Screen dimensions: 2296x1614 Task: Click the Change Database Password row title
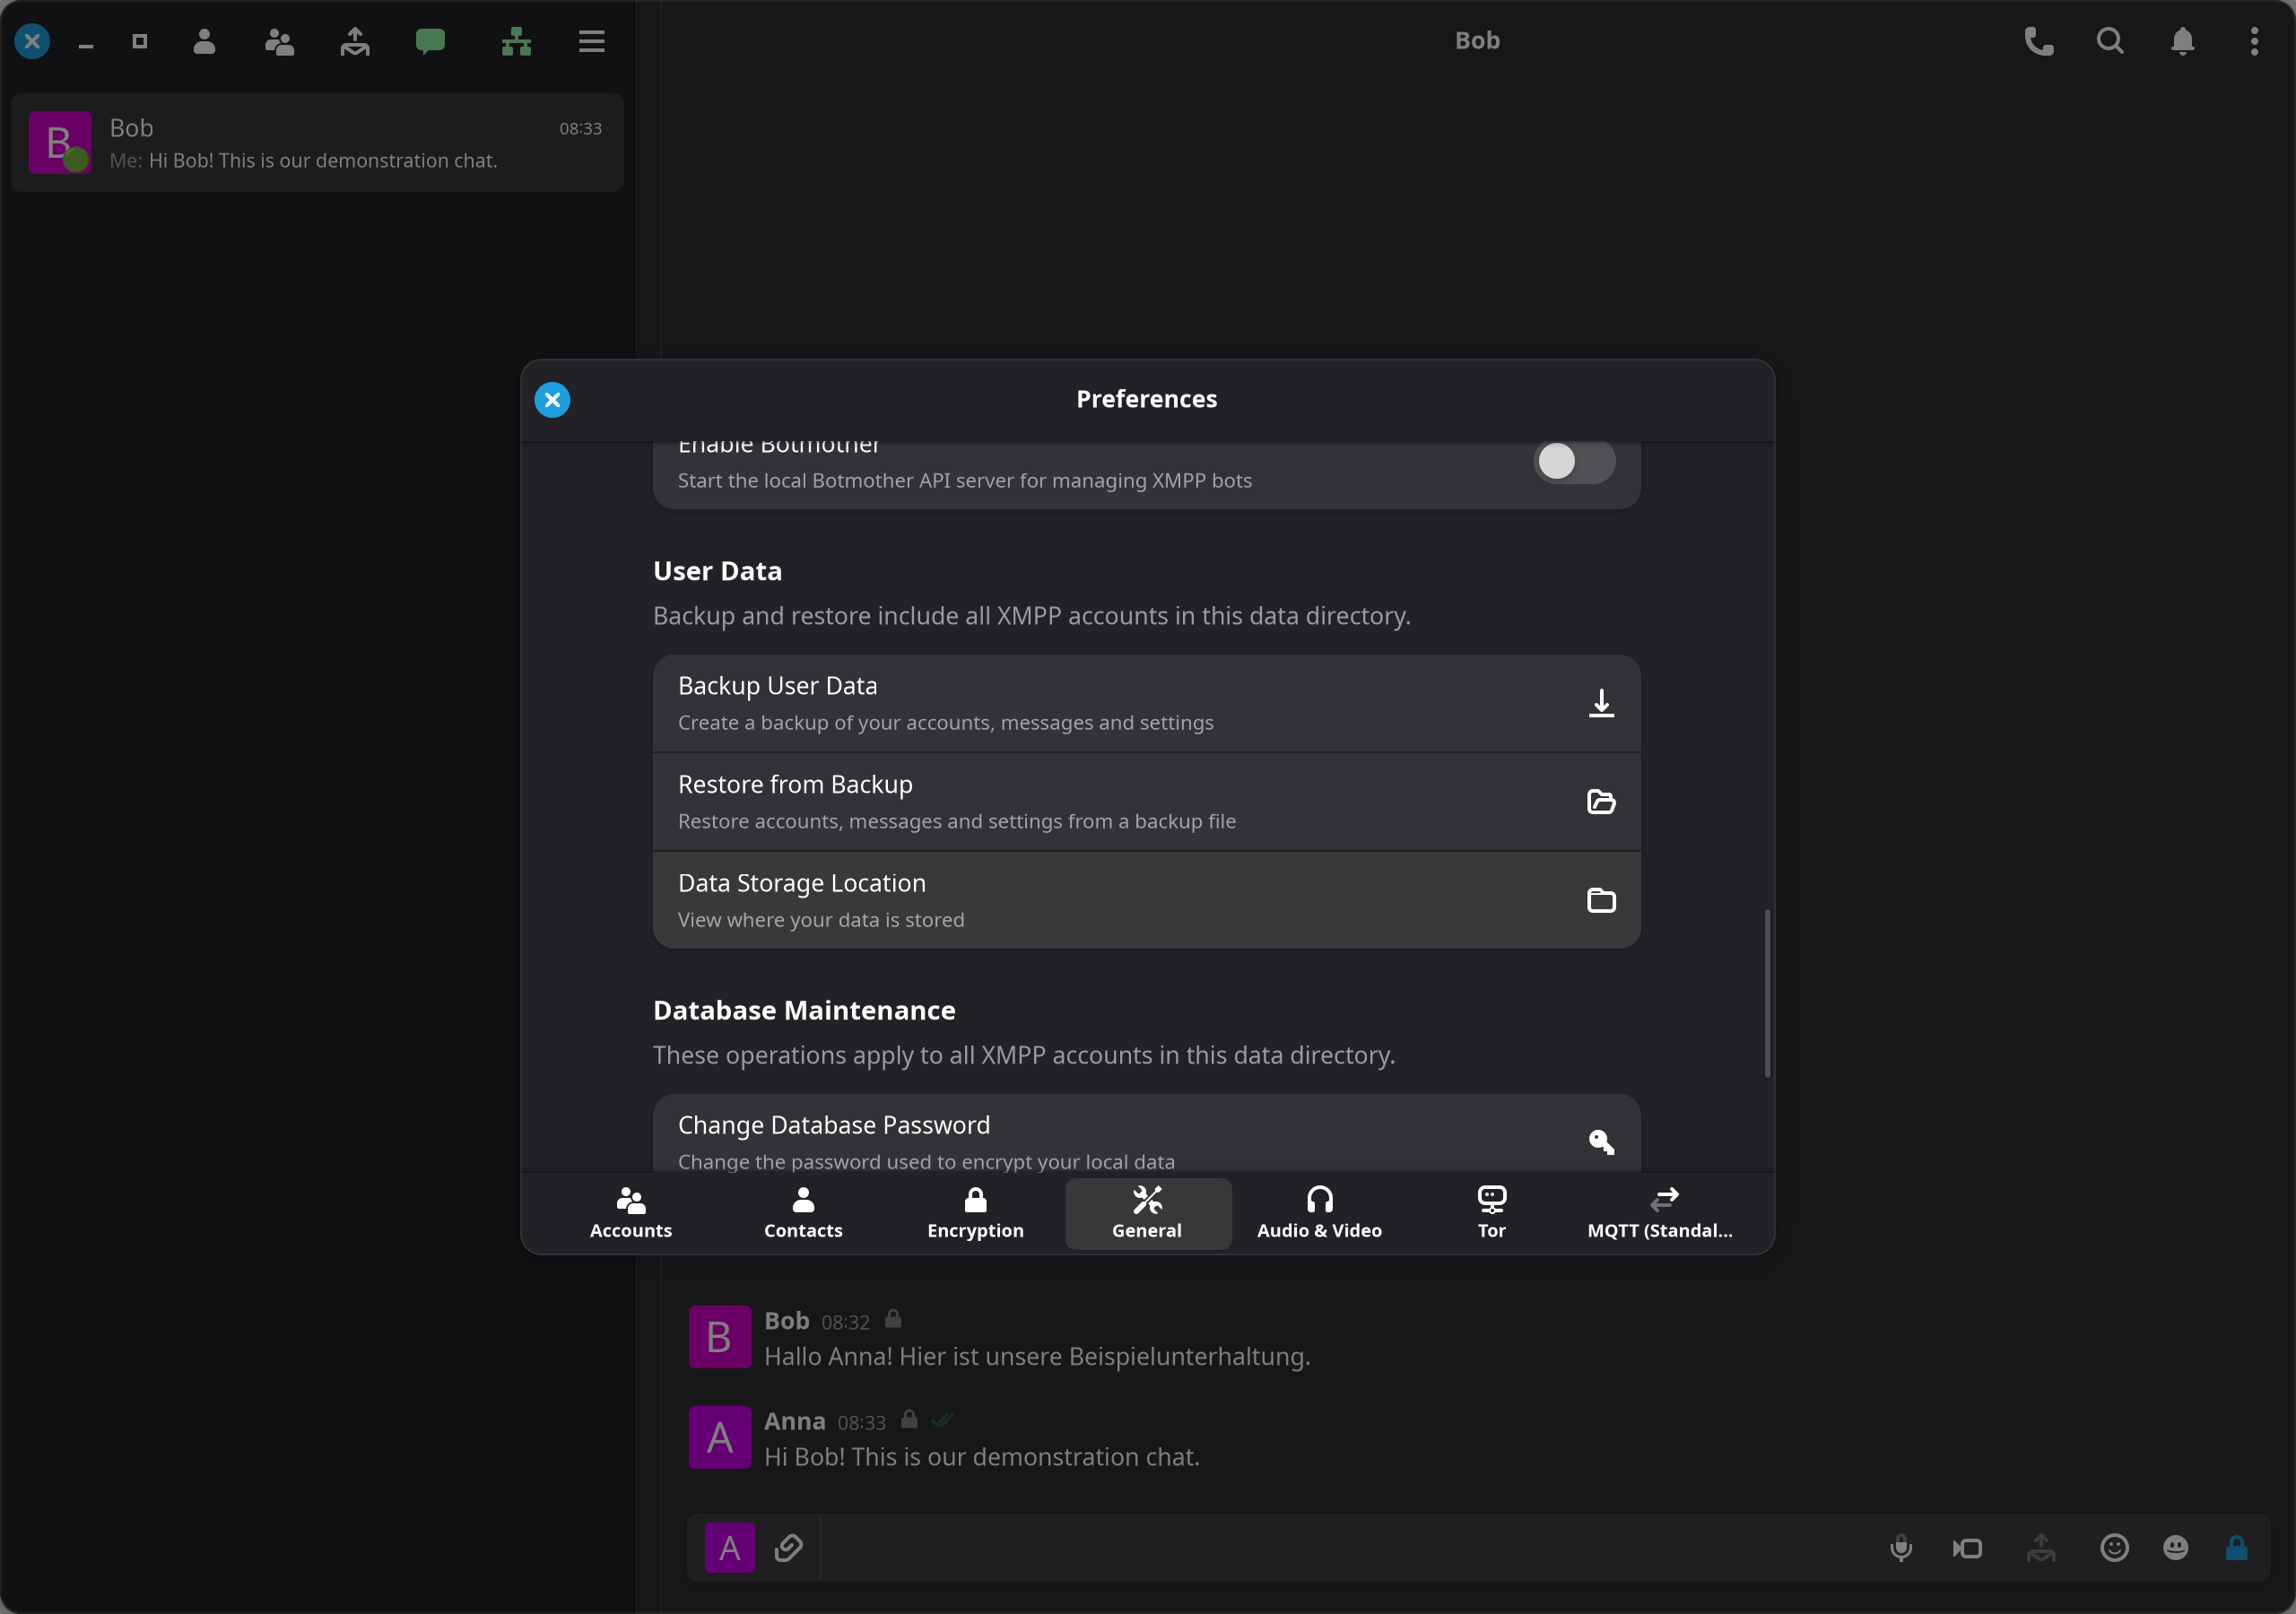pos(834,1125)
